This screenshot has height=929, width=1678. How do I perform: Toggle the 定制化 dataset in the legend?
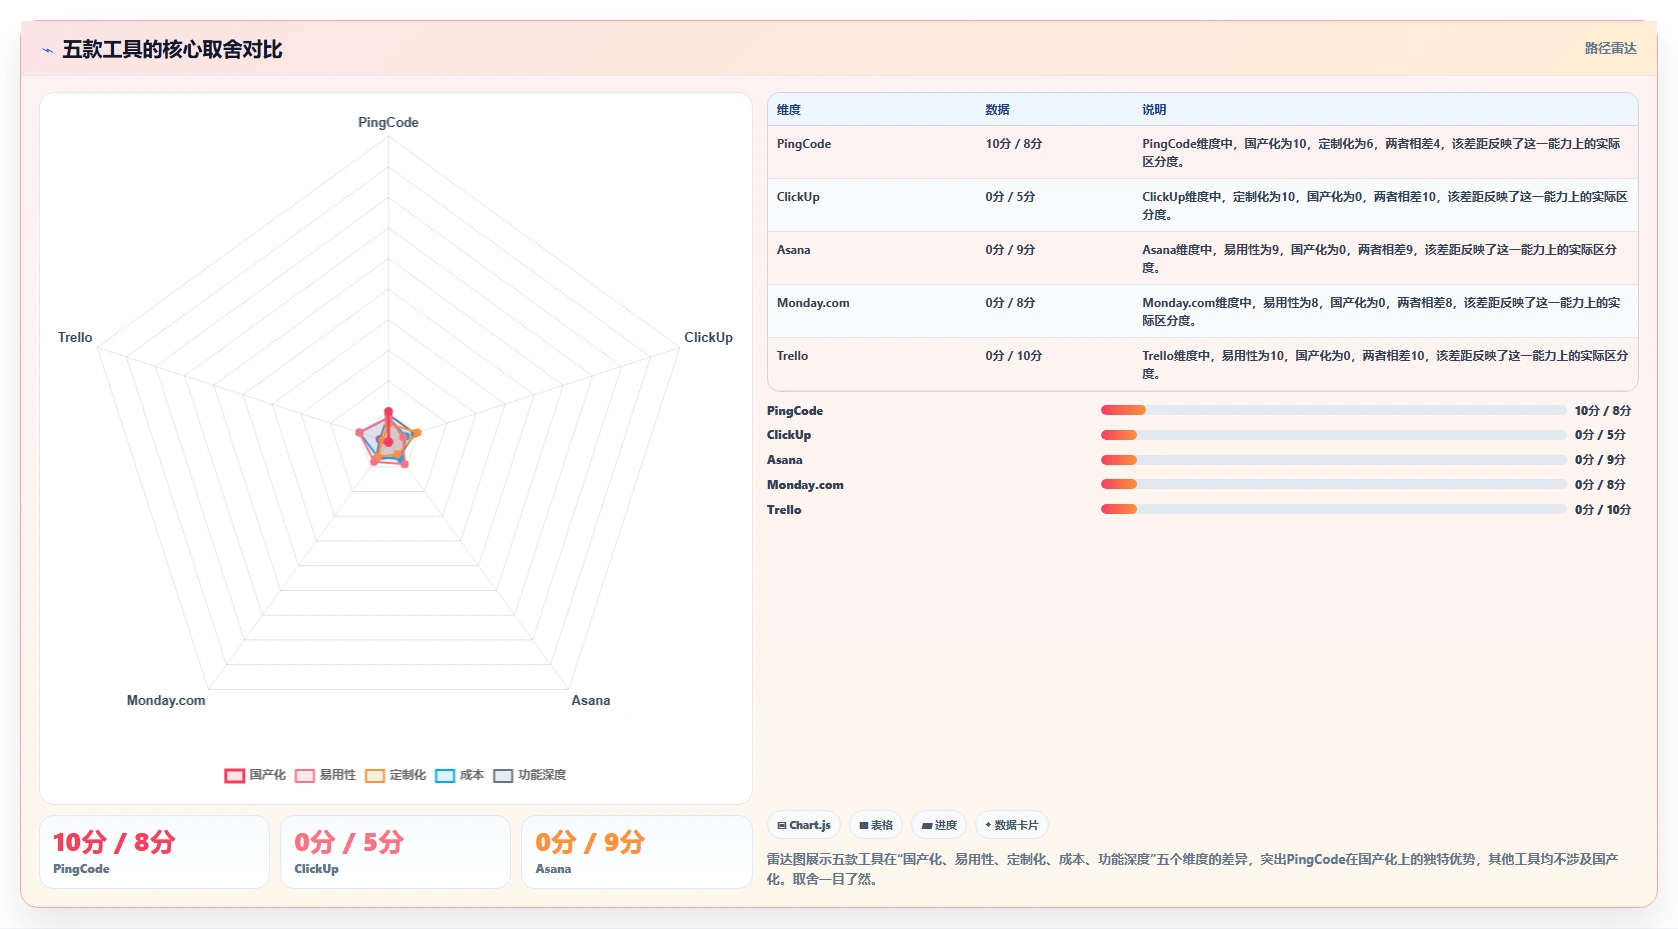pos(395,775)
